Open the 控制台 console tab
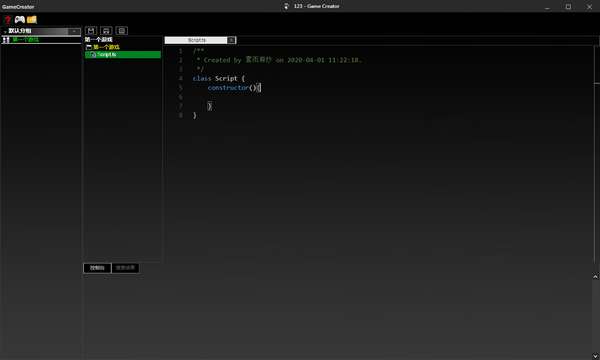 [x=97, y=268]
